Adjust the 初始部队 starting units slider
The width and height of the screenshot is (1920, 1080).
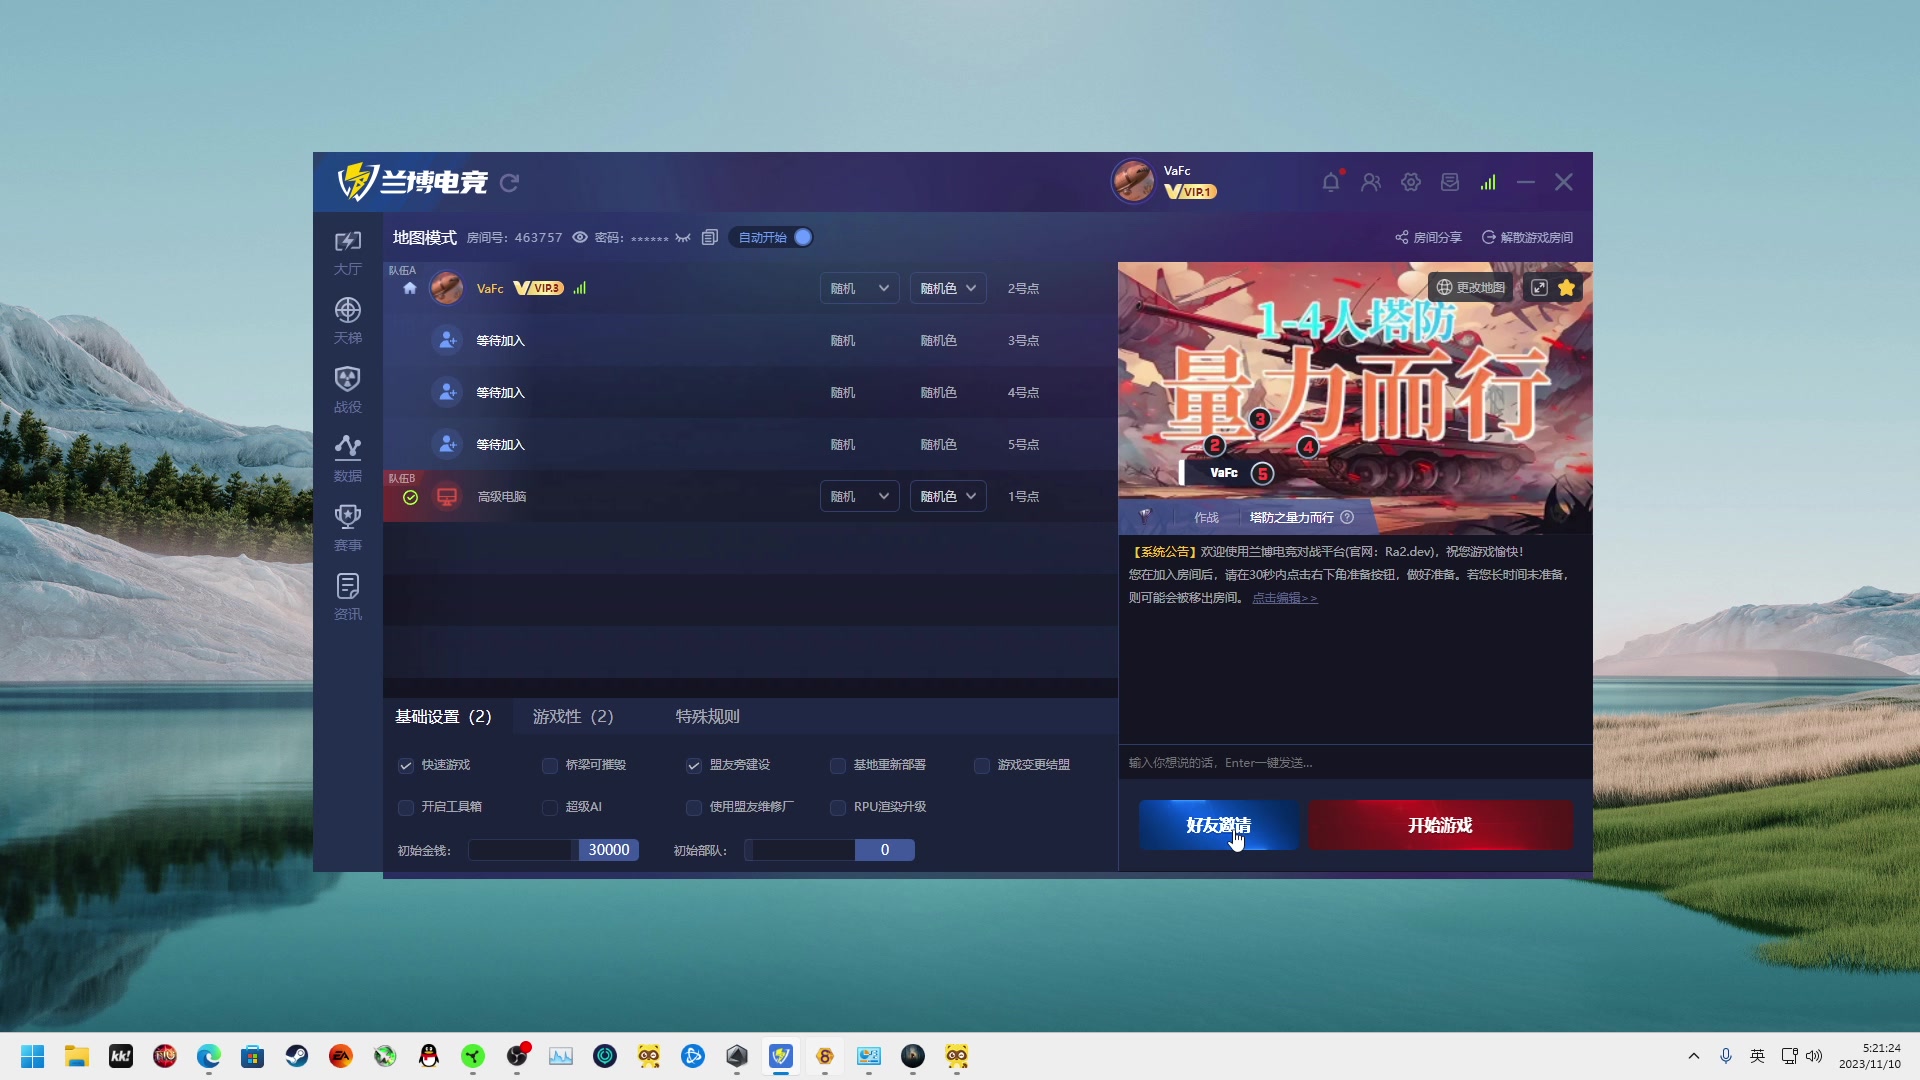tap(829, 850)
